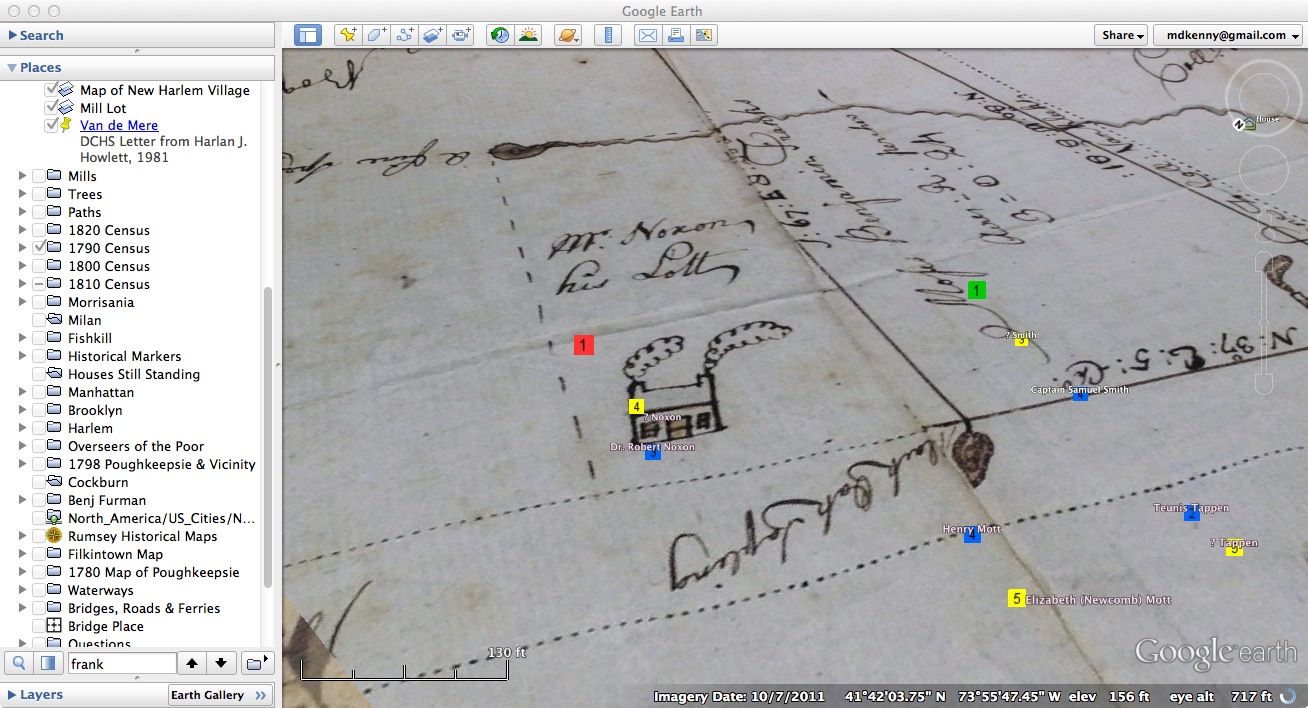Viewport: 1308px width, 708px height.
Task: Check the 1820 Census folder checkbox
Action: coord(40,230)
